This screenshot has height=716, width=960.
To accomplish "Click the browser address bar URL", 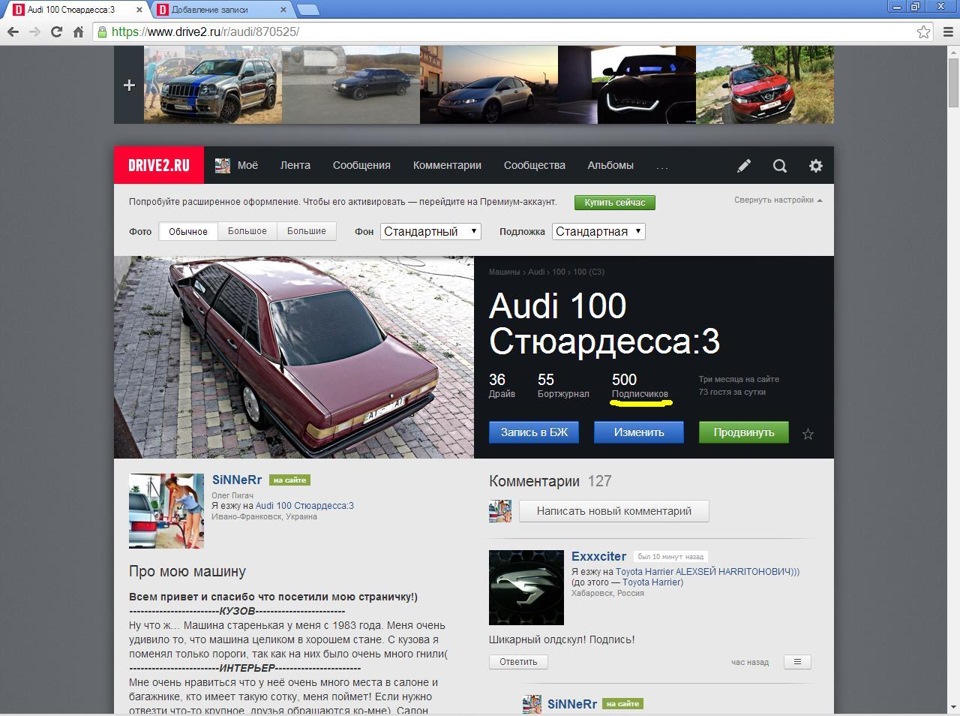I will point(205,32).
